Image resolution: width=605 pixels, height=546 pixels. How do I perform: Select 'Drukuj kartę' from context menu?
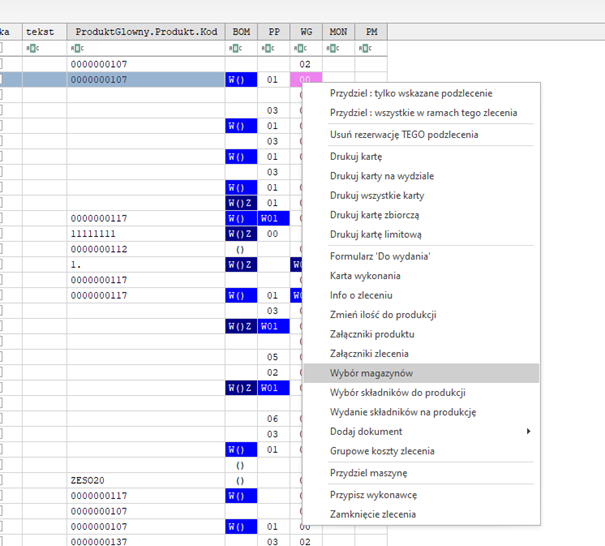coord(421,157)
